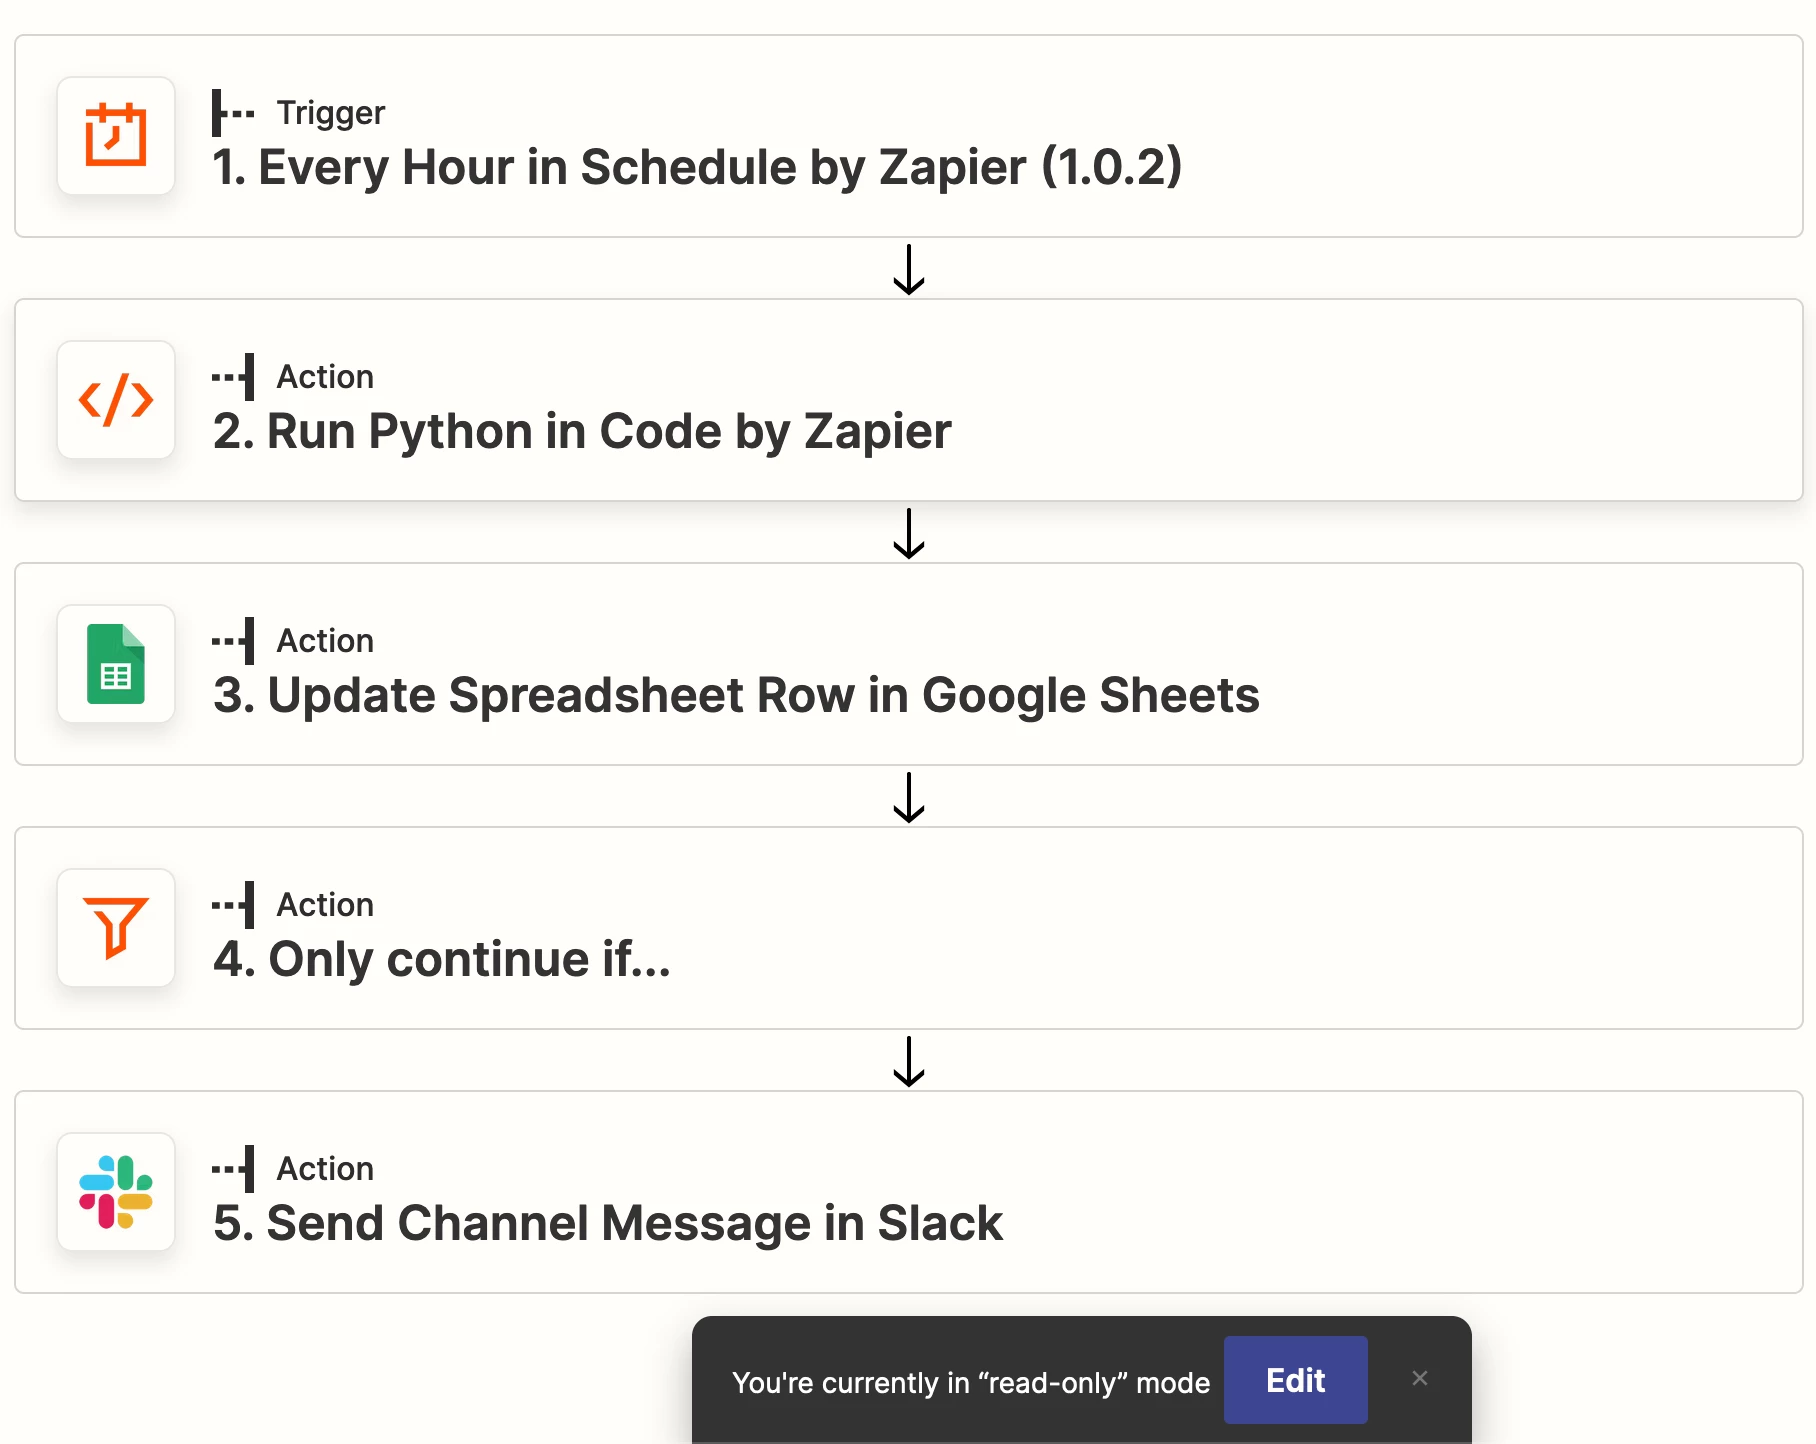1816x1444 pixels.
Task: Click the Edit button in read-only banner
Action: (1296, 1380)
